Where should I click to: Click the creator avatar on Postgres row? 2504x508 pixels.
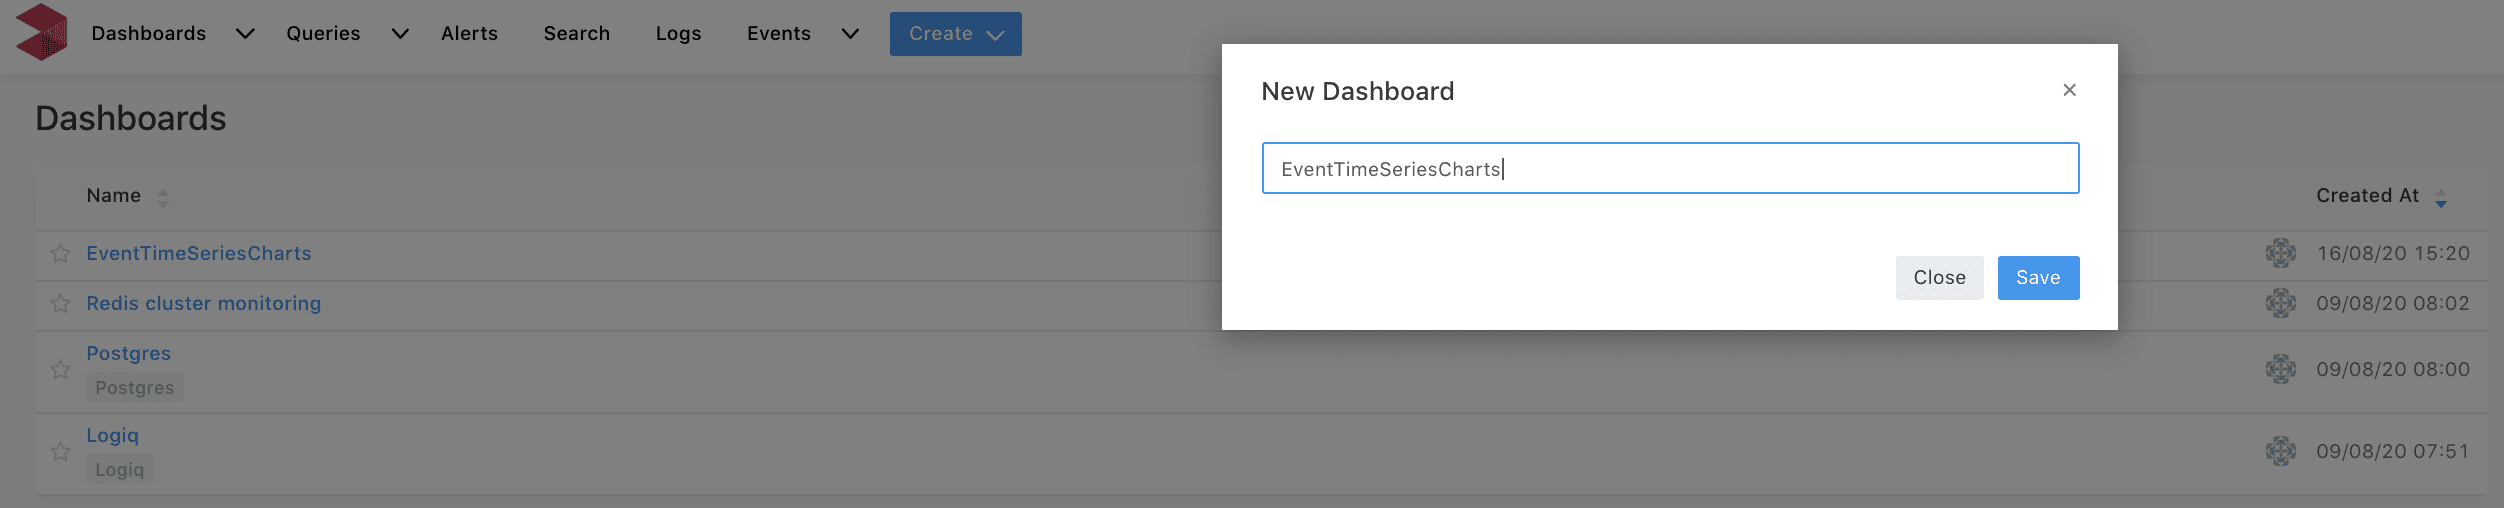coord(2280,369)
